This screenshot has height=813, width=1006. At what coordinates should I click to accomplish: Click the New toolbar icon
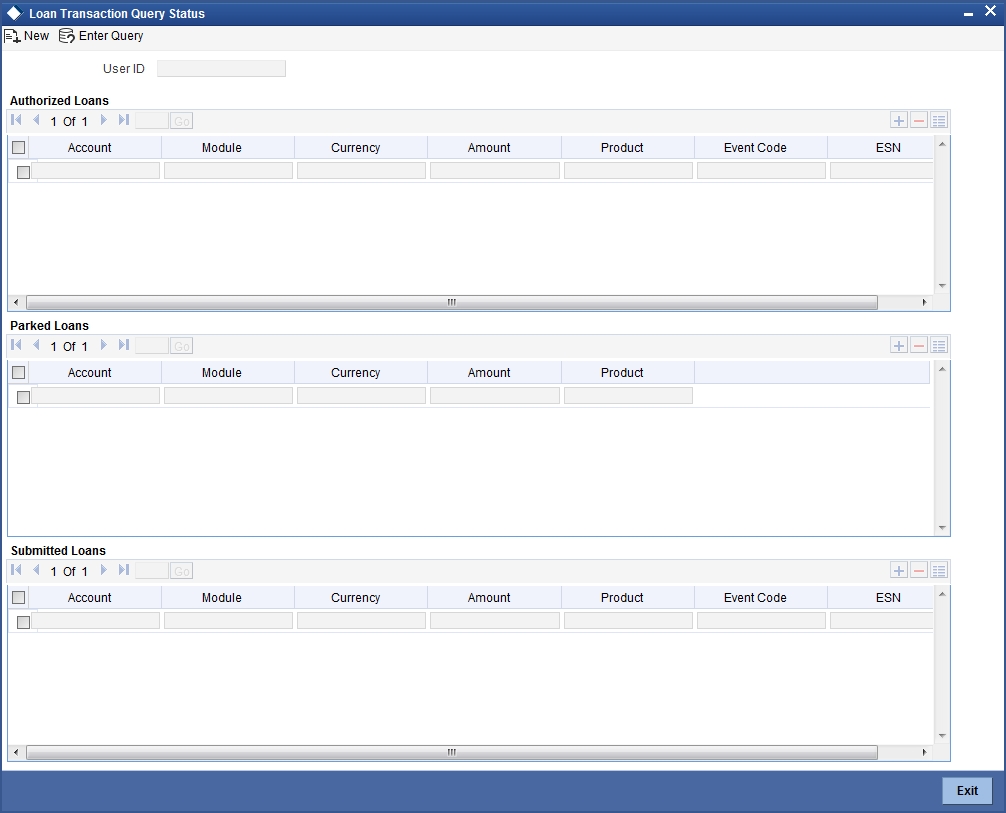[x=12, y=36]
